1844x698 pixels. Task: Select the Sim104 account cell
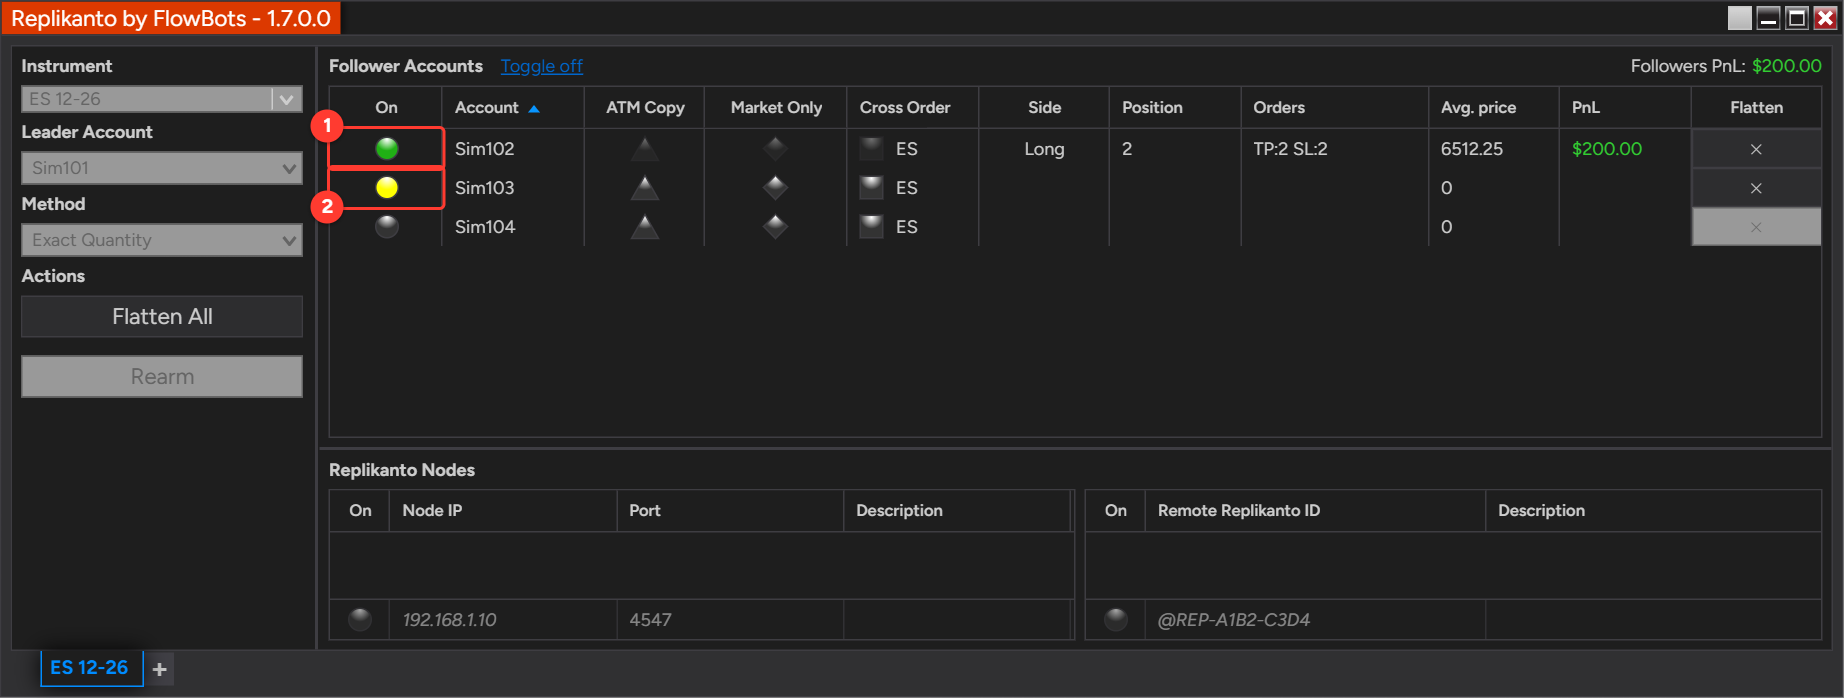point(513,227)
